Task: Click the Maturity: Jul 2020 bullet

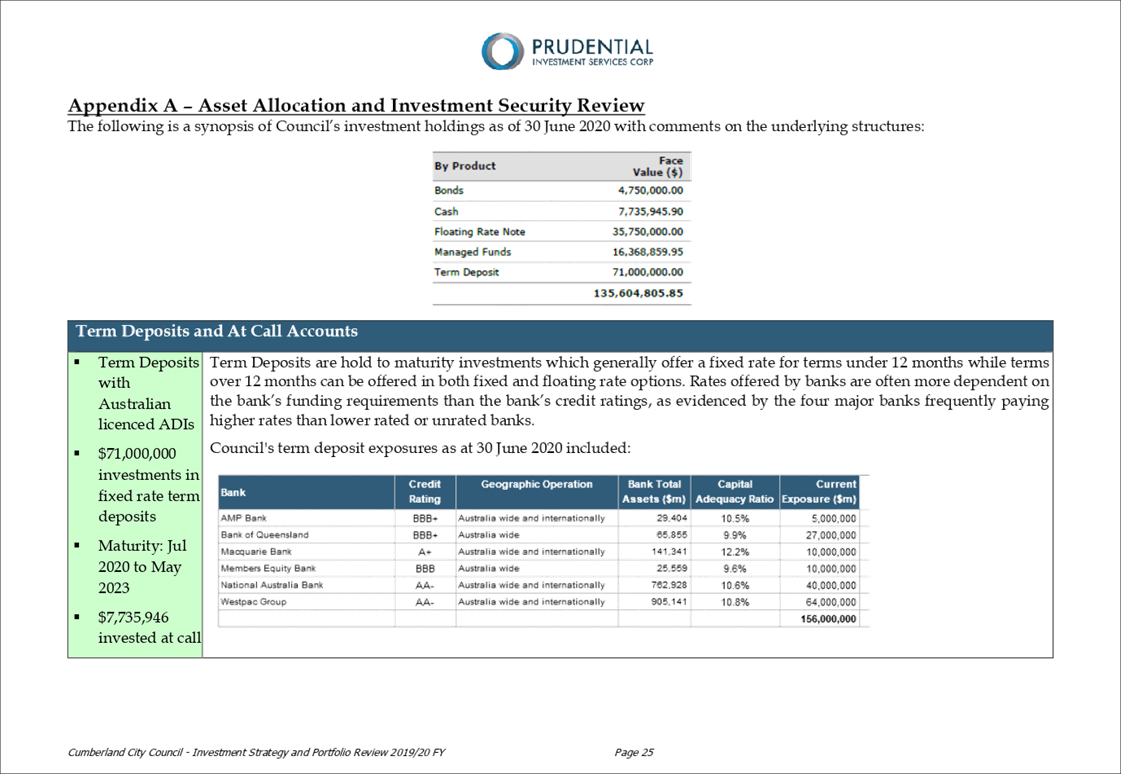Action: coord(142,567)
